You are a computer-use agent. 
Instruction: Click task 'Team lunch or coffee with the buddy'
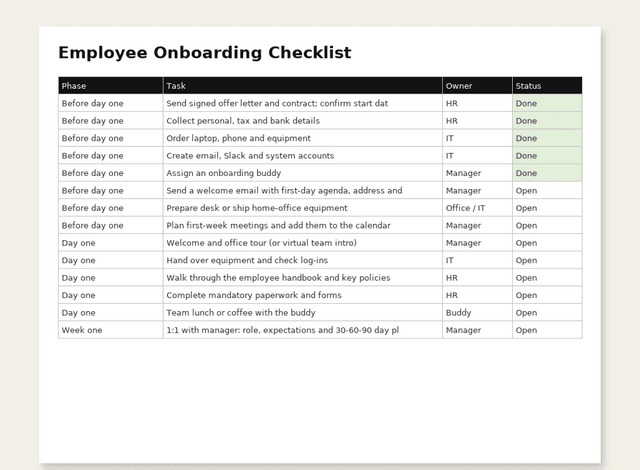[302, 313]
